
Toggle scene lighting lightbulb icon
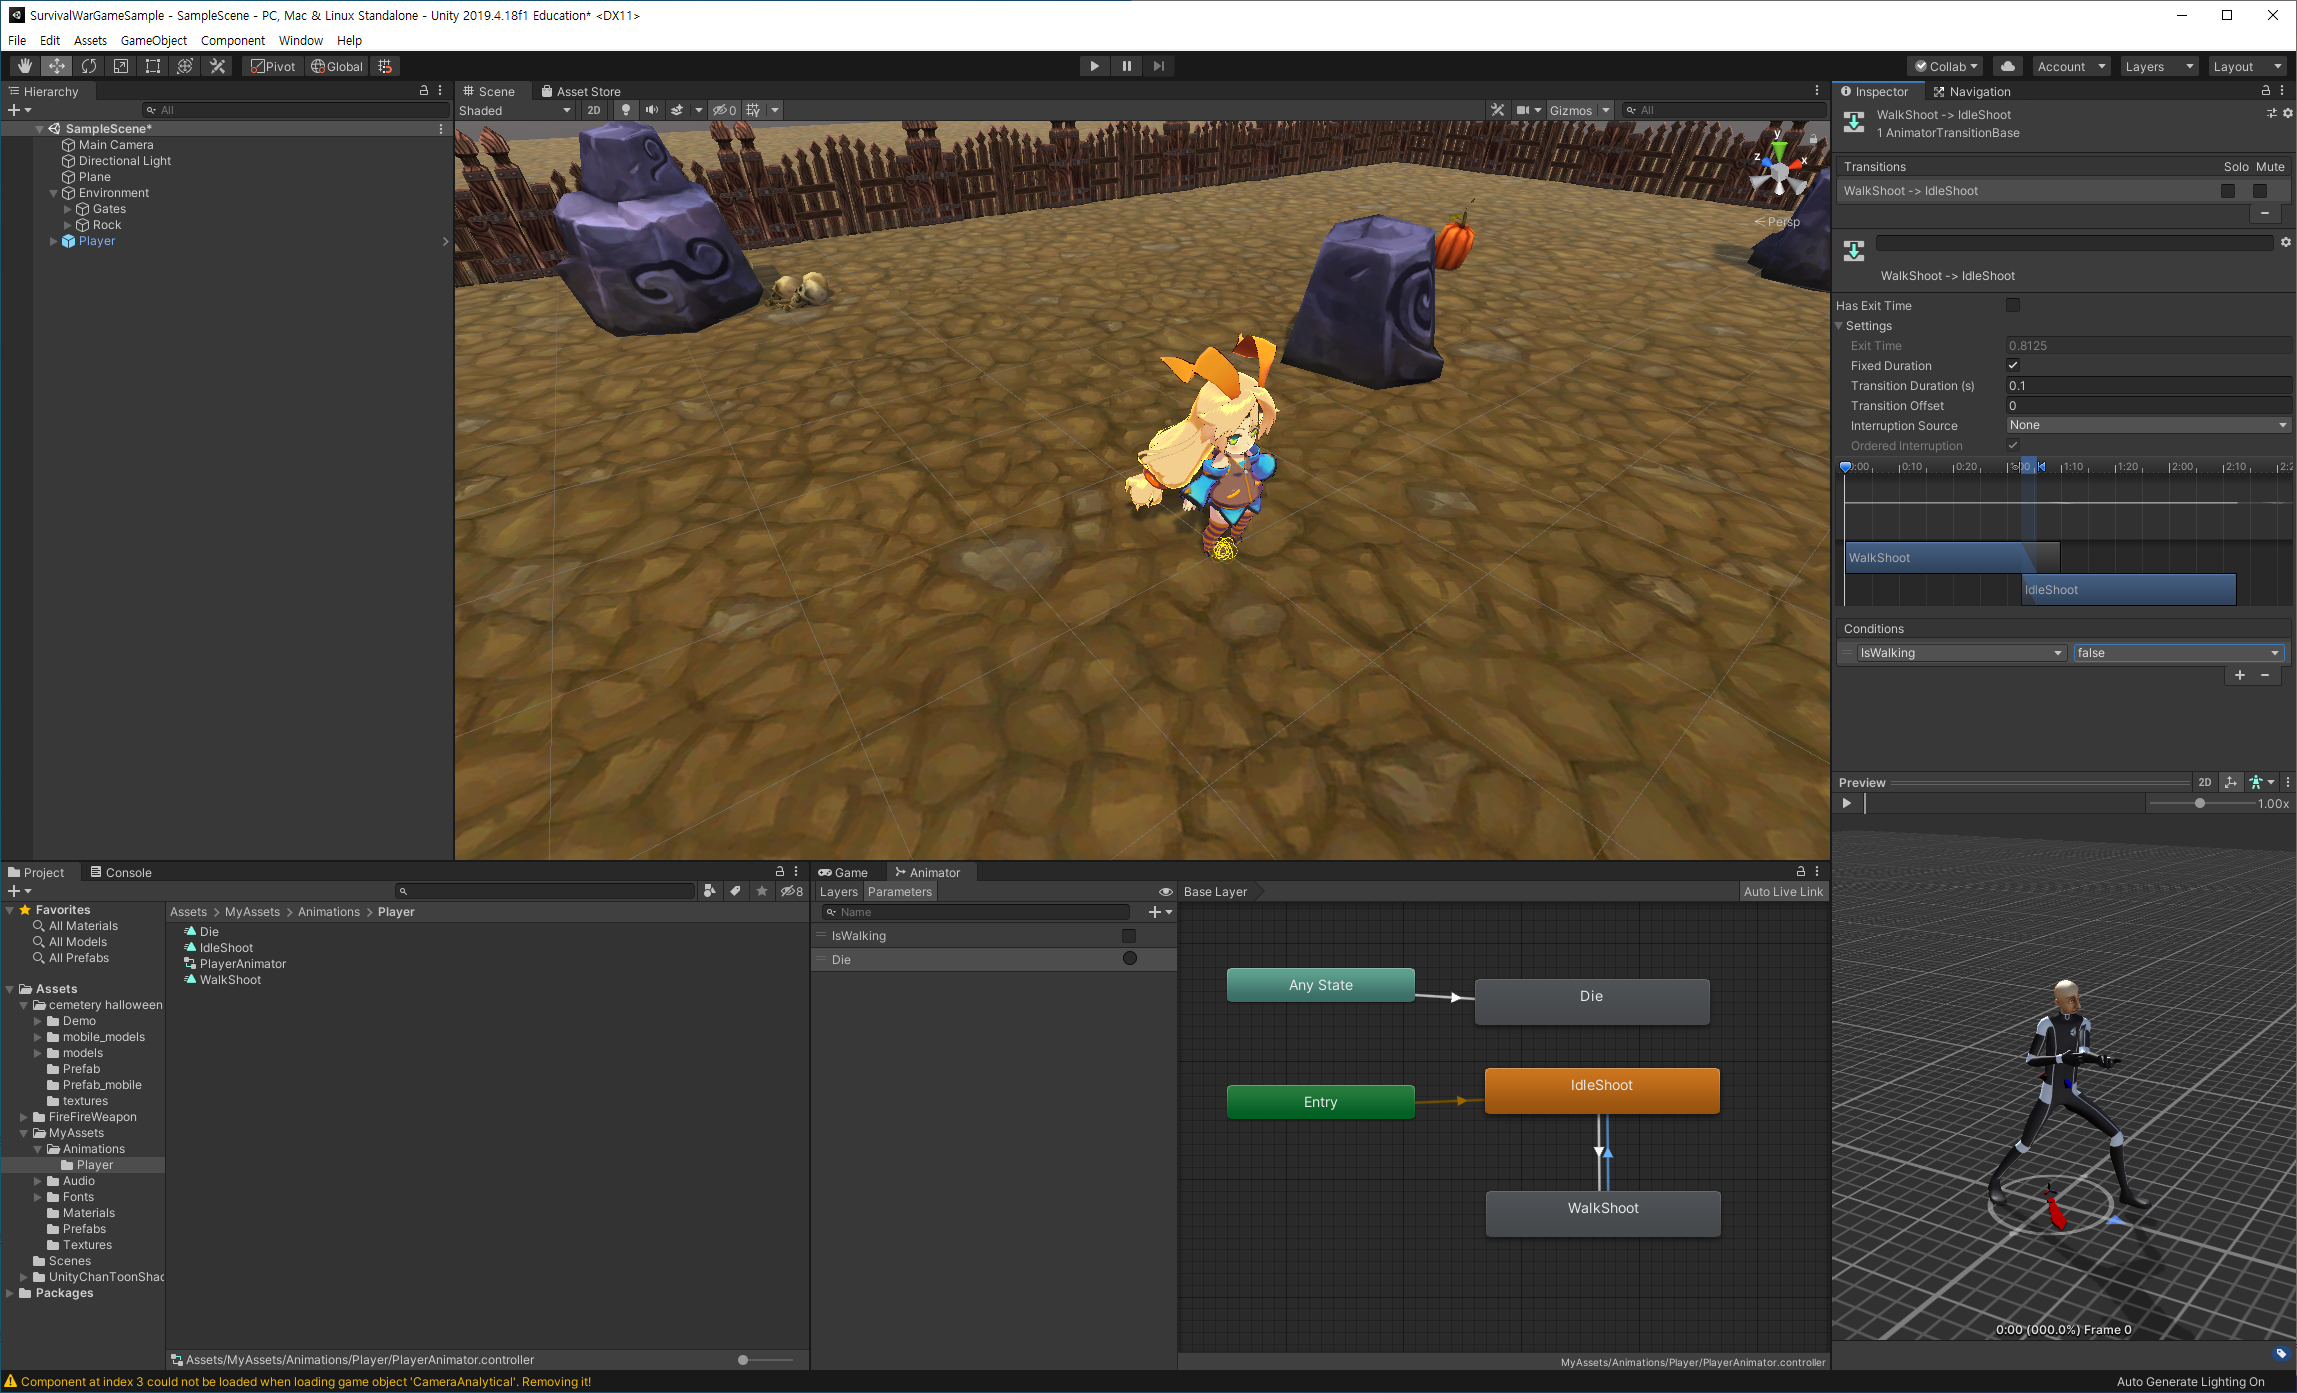pyautogui.click(x=626, y=110)
